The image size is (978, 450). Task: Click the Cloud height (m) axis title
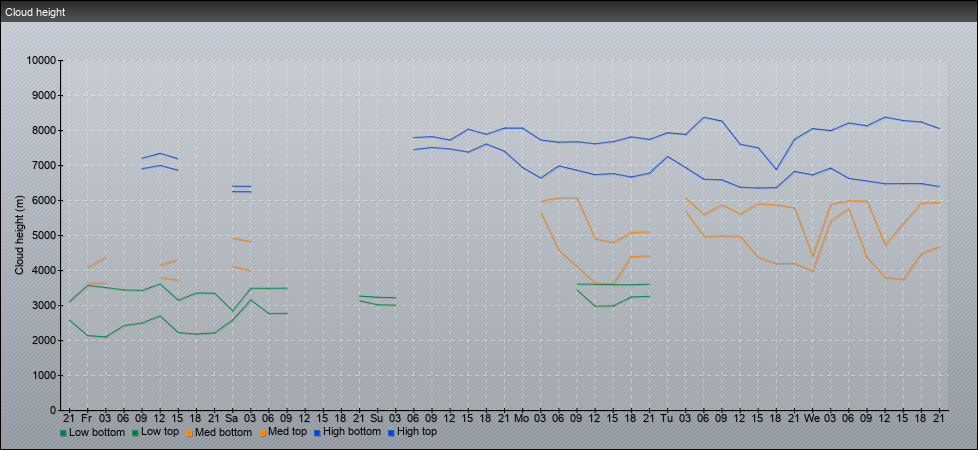[x=19, y=235]
